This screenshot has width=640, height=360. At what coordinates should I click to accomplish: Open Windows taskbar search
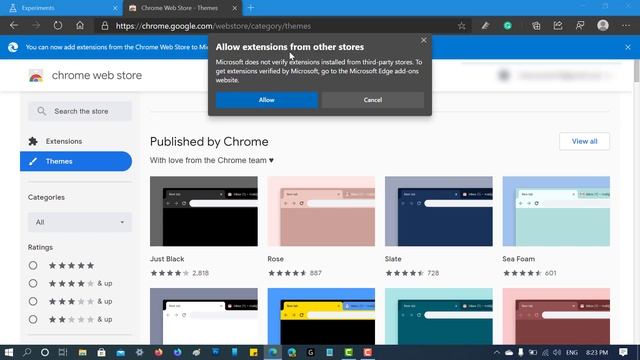27,352
